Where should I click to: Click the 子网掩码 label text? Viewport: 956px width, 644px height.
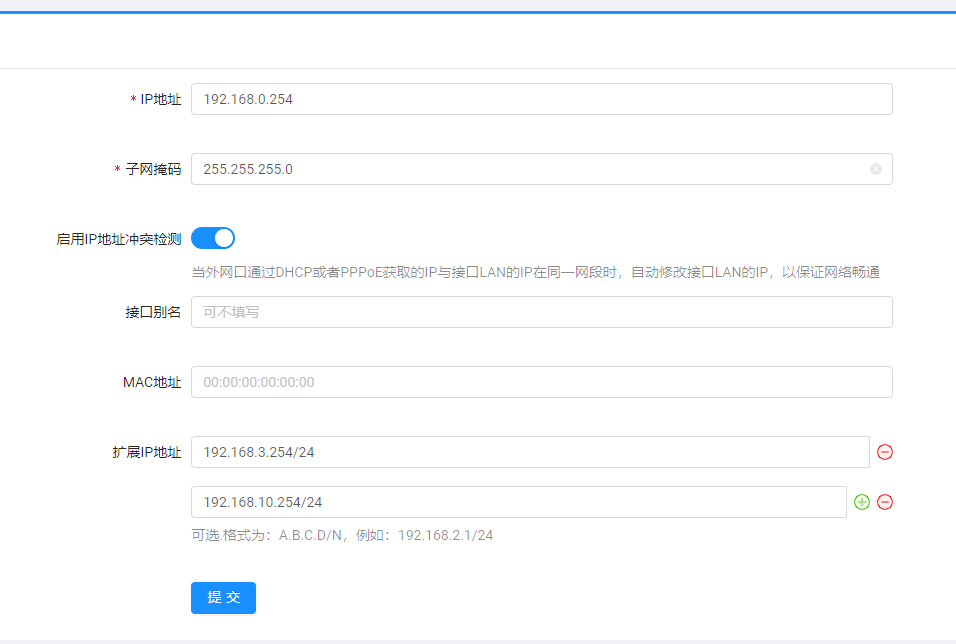click(153, 169)
